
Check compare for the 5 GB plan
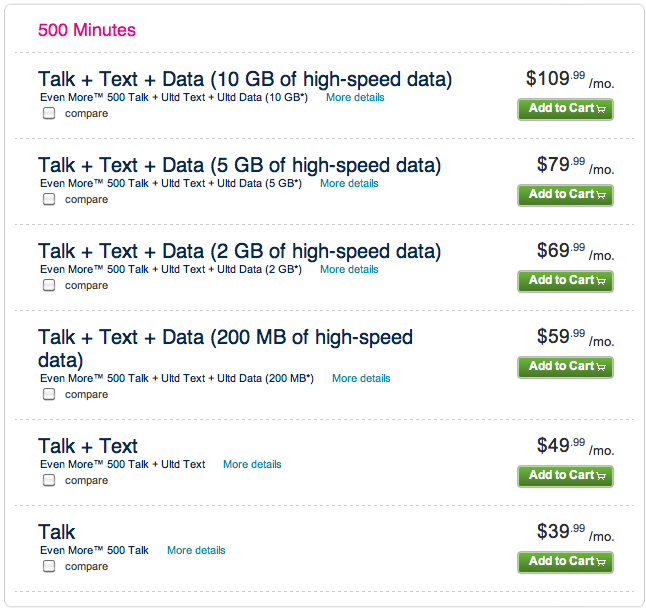click(x=49, y=199)
